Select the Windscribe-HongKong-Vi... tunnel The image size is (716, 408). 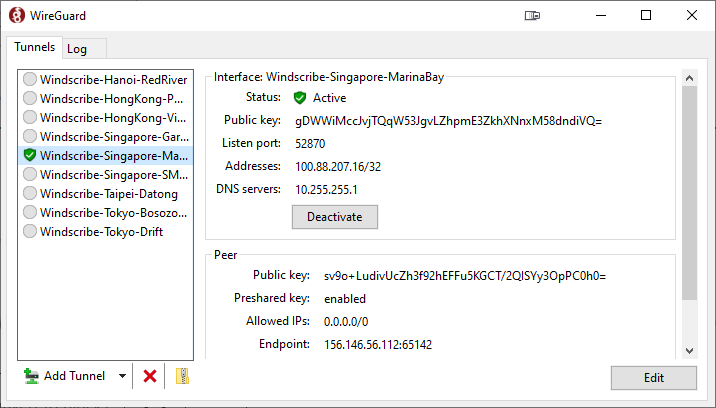pos(105,117)
